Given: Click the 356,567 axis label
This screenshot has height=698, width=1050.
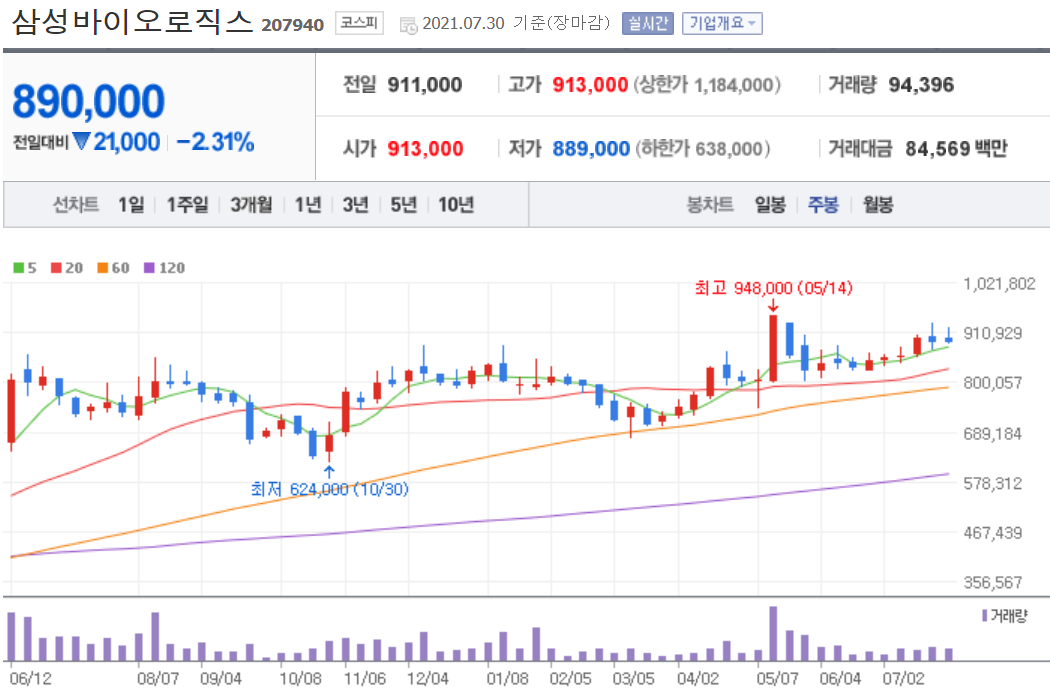Looking at the screenshot, I should pyautogui.click(x=992, y=583).
